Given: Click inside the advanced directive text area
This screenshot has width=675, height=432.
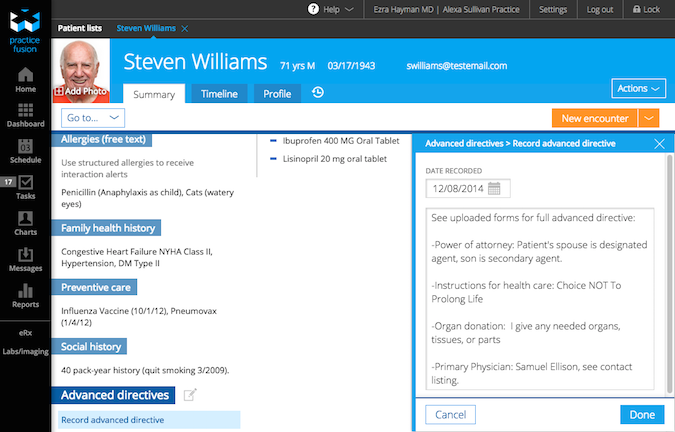Looking at the screenshot, I should 540,299.
